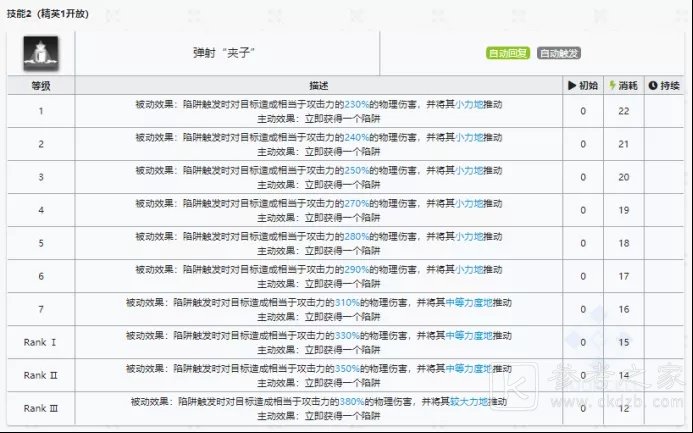This screenshot has width=693, height=433.
Task: Open the 小力地 link in level 1 row
Action: [x=466, y=103]
